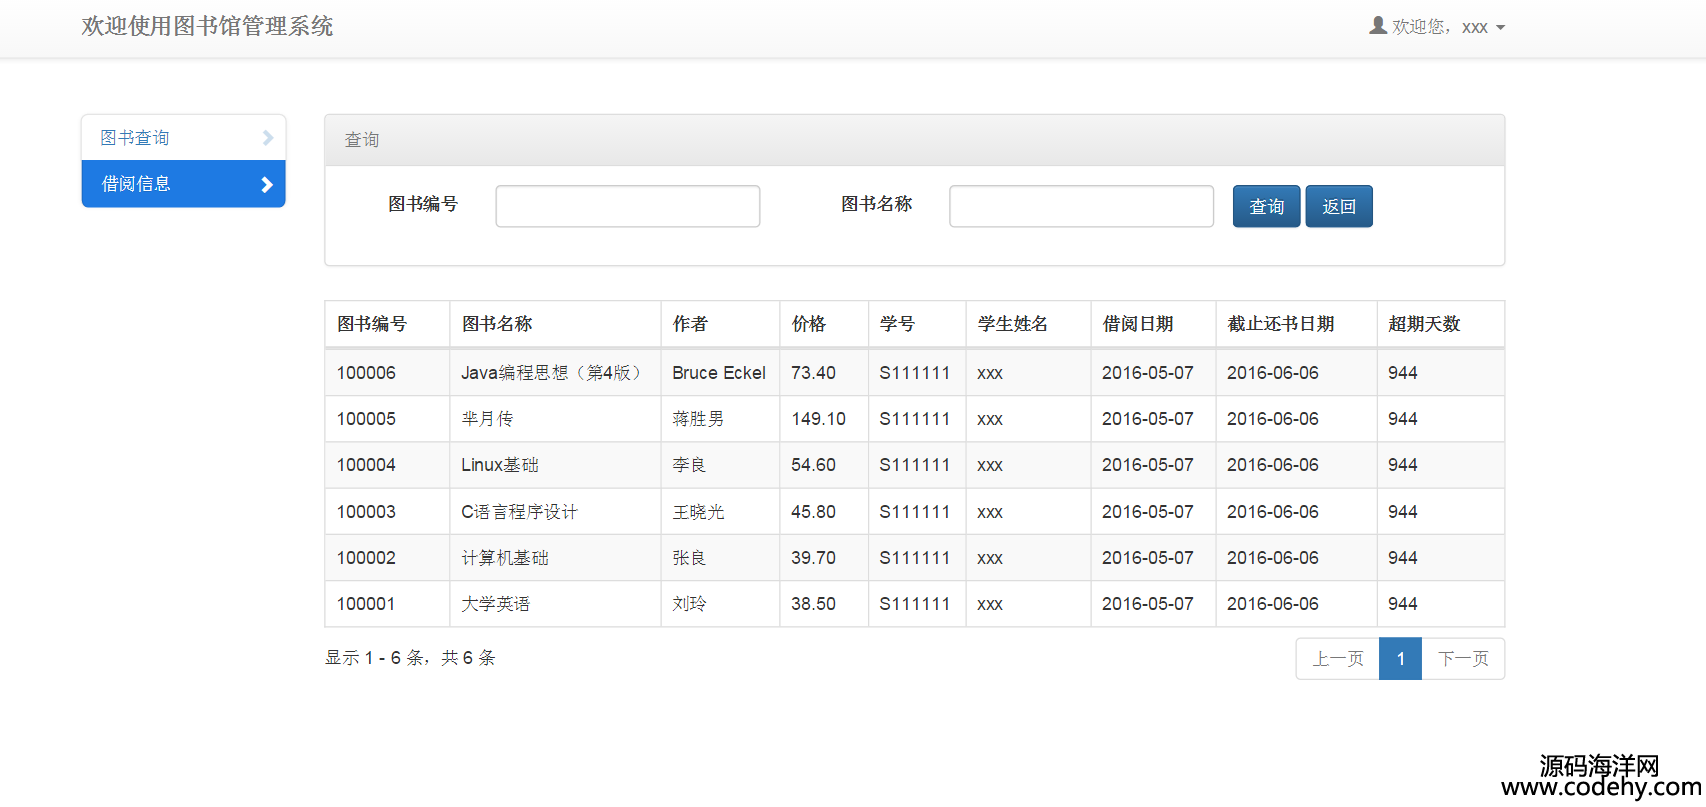The image size is (1706, 807).
Task: Click chevron arrow beside 图书查询
Action: (x=267, y=138)
